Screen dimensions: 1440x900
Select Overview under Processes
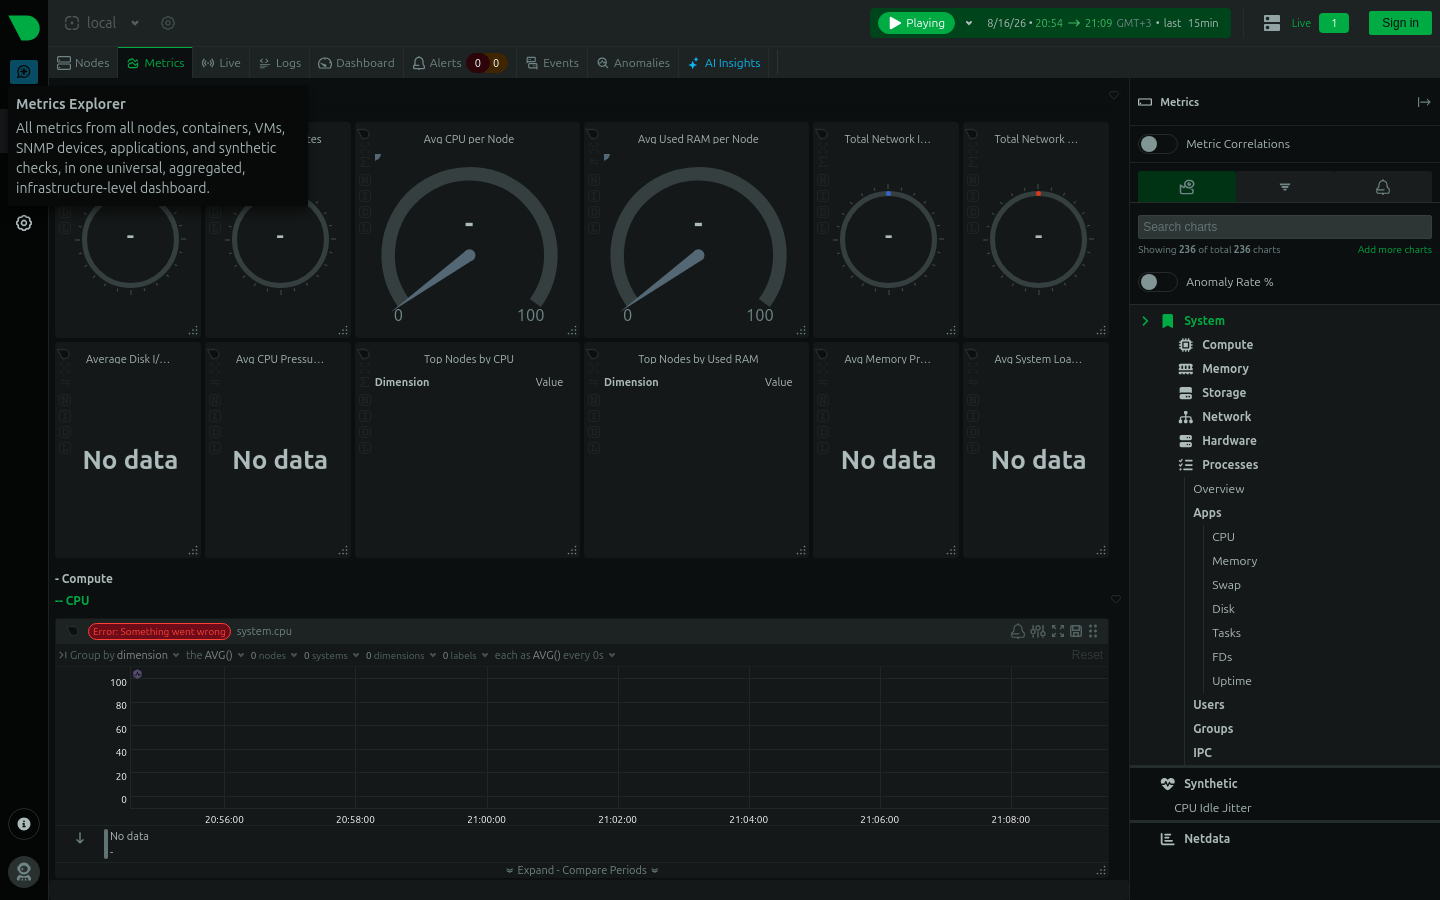click(1219, 489)
